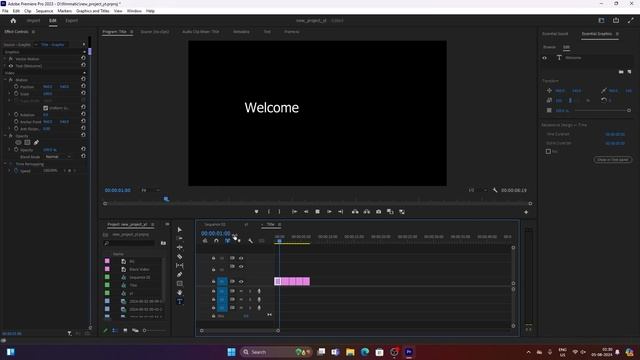Image resolution: width=640 pixels, height=360 pixels.
Task: Toggle lock on V1 track
Action: click(x=213, y=282)
